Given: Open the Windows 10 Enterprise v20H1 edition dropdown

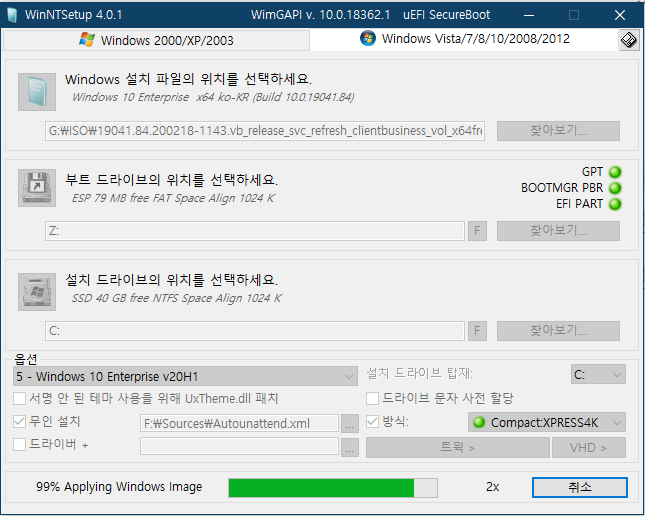Looking at the screenshot, I should [x=186, y=376].
